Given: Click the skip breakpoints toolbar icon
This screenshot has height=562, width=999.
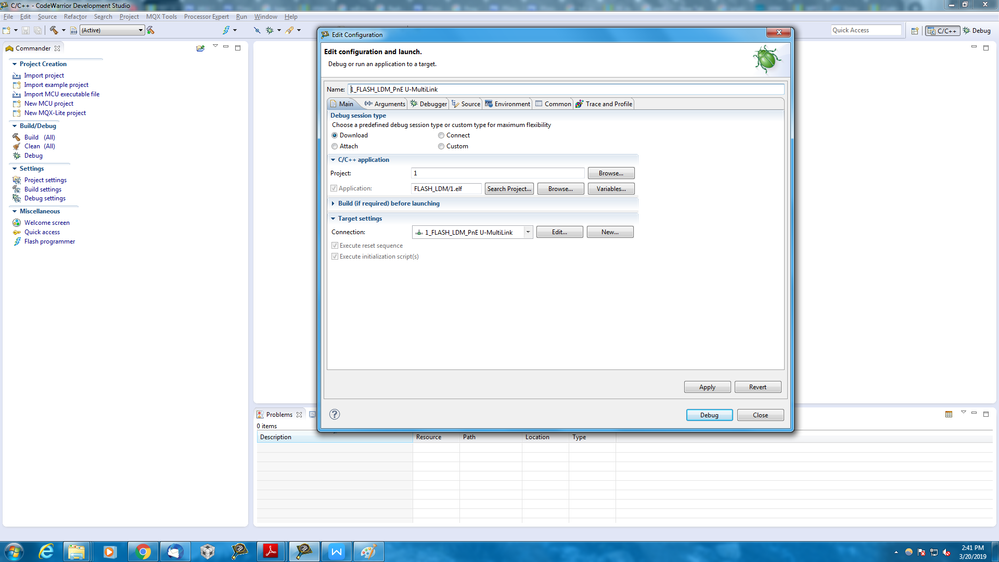Looking at the screenshot, I should [257, 30].
